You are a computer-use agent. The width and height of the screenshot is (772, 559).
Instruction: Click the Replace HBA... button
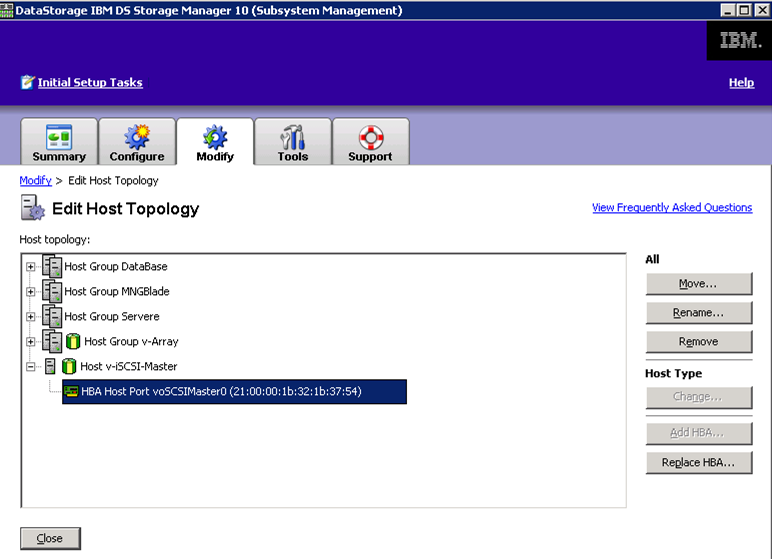[698, 462]
